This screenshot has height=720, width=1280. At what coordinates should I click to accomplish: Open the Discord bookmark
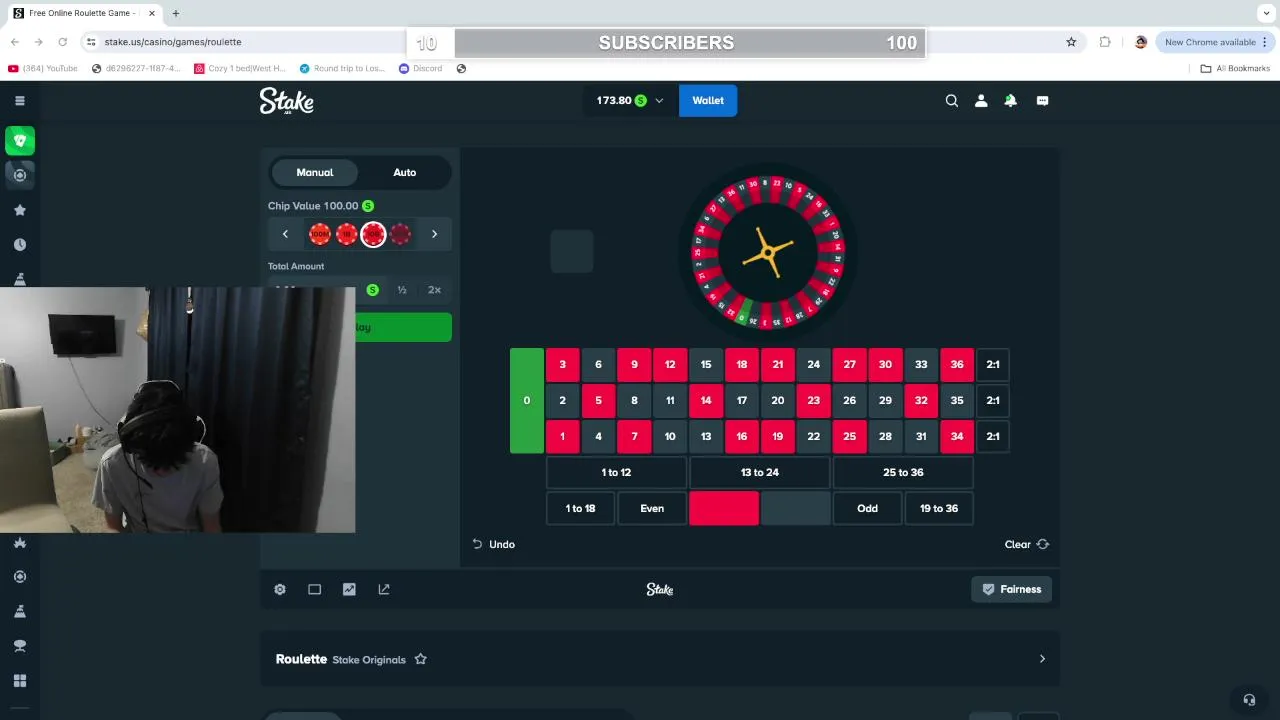(420, 68)
